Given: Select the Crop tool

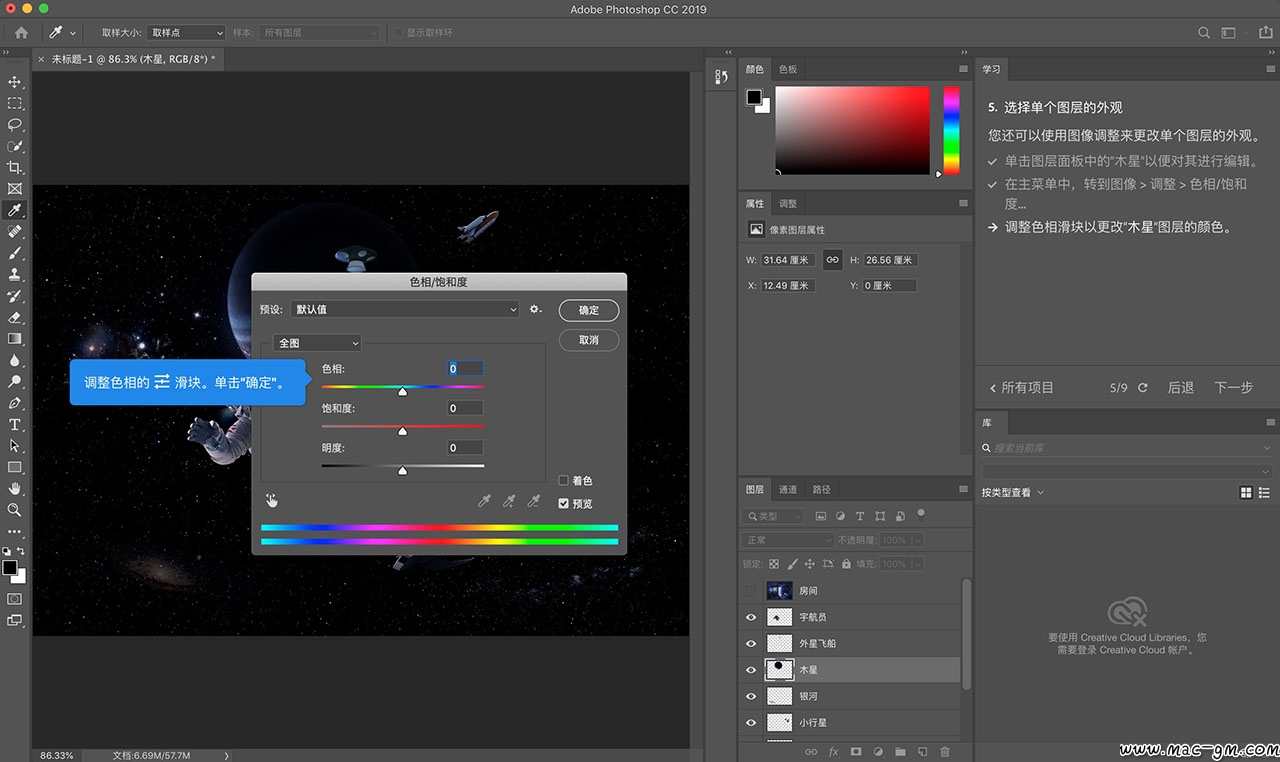Looking at the screenshot, I should click(15, 167).
